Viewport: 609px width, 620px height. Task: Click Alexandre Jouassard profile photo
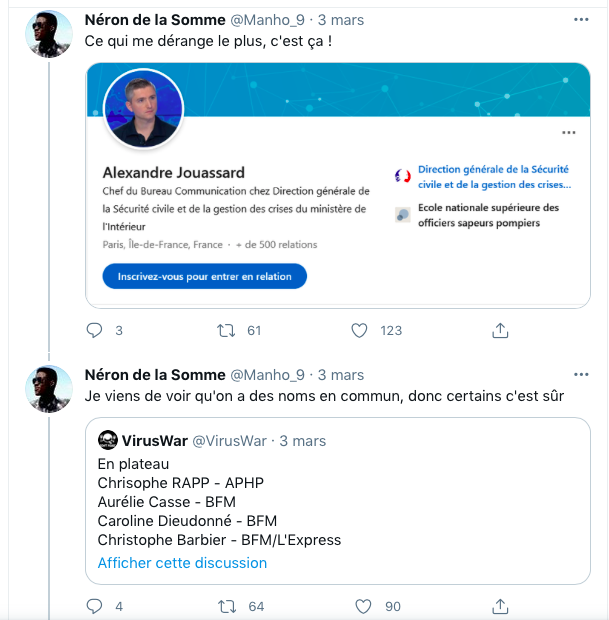tap(143, 109)
